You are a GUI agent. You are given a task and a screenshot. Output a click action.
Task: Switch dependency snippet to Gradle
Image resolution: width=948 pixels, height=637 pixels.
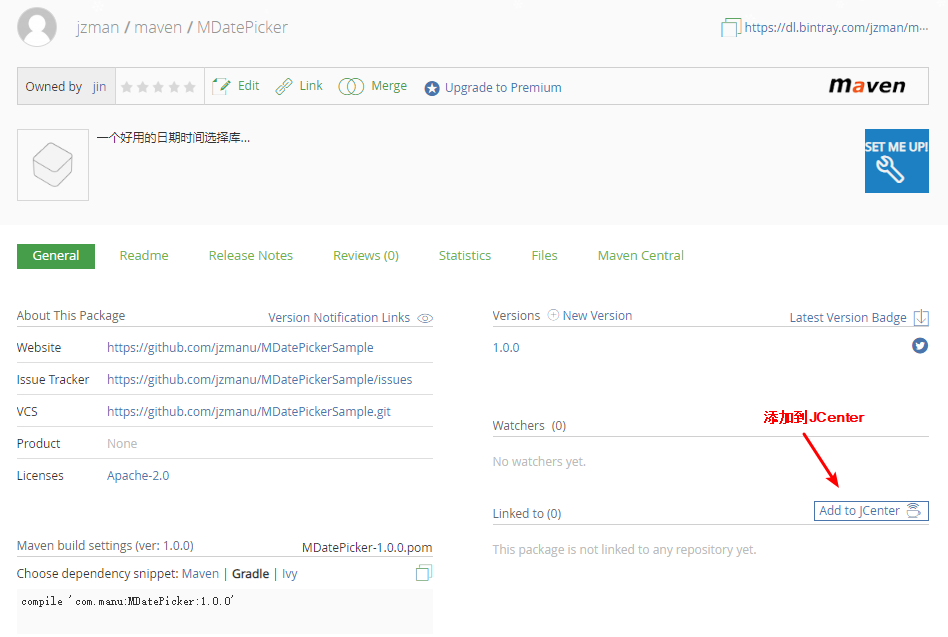(250, 573)
